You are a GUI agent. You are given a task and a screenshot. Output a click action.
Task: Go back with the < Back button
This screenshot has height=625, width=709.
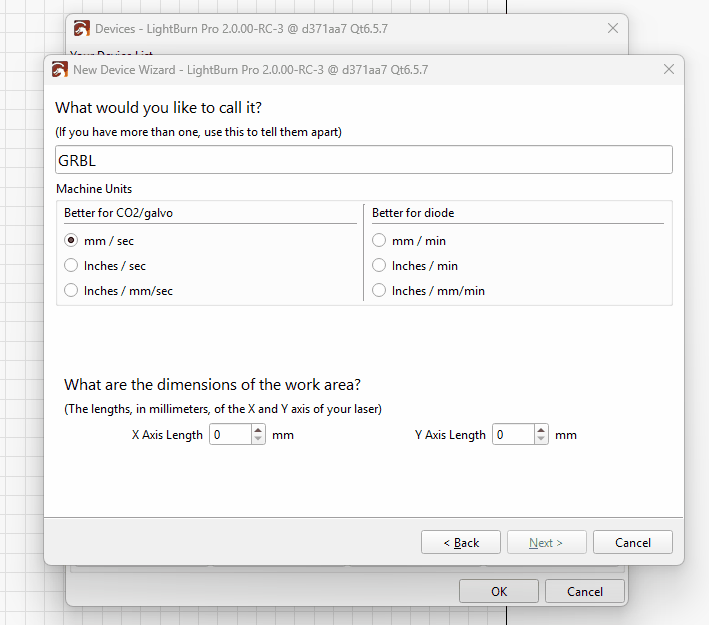click(461, 542)
